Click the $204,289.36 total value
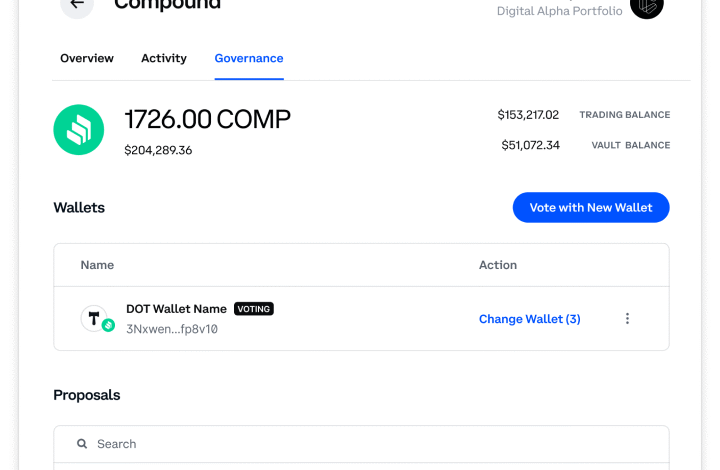The width and height of the screenshot is (720, 470). coord(158,150)
